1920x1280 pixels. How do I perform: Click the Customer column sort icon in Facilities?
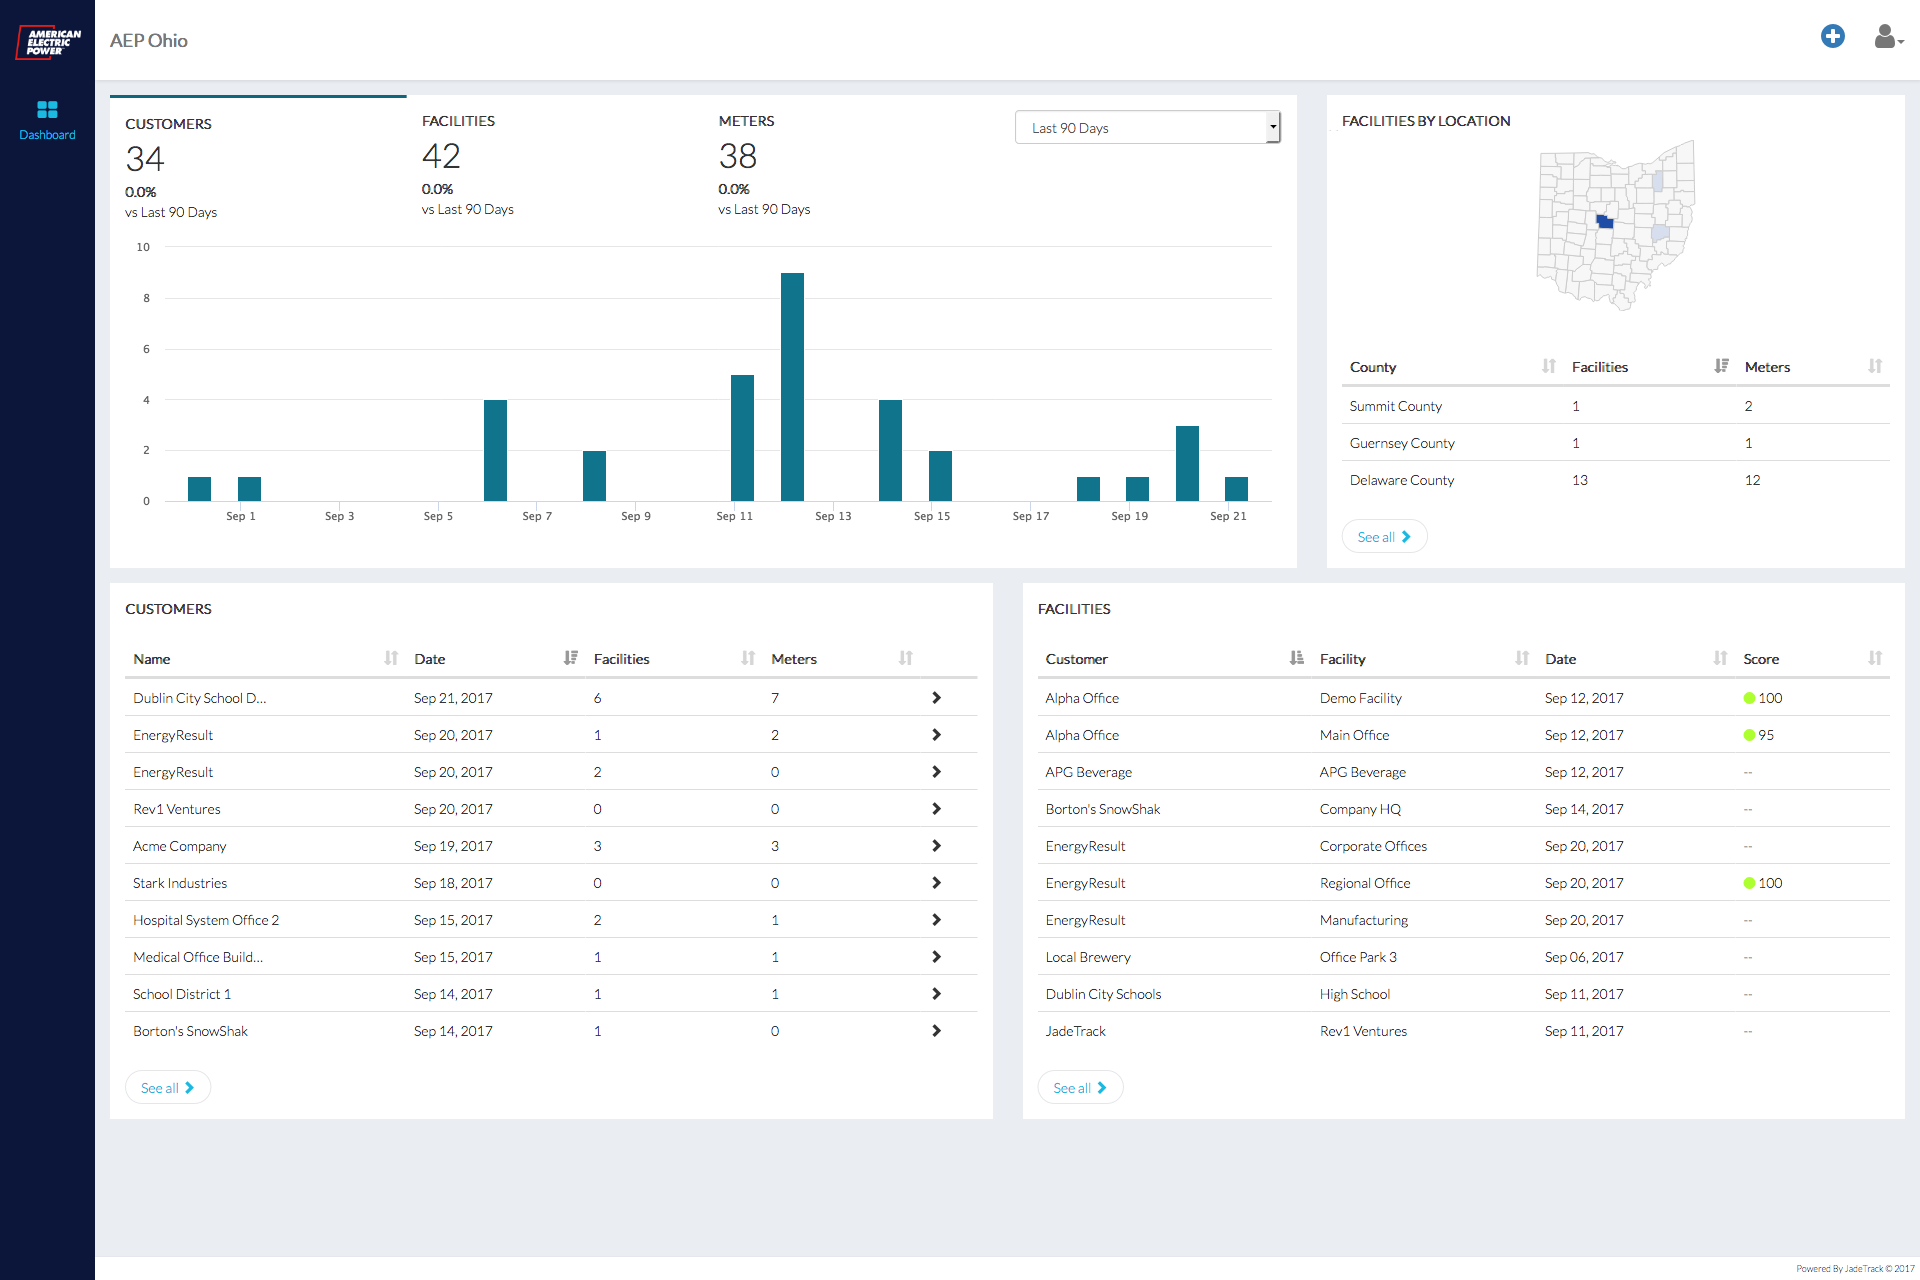coord(1294,659)
